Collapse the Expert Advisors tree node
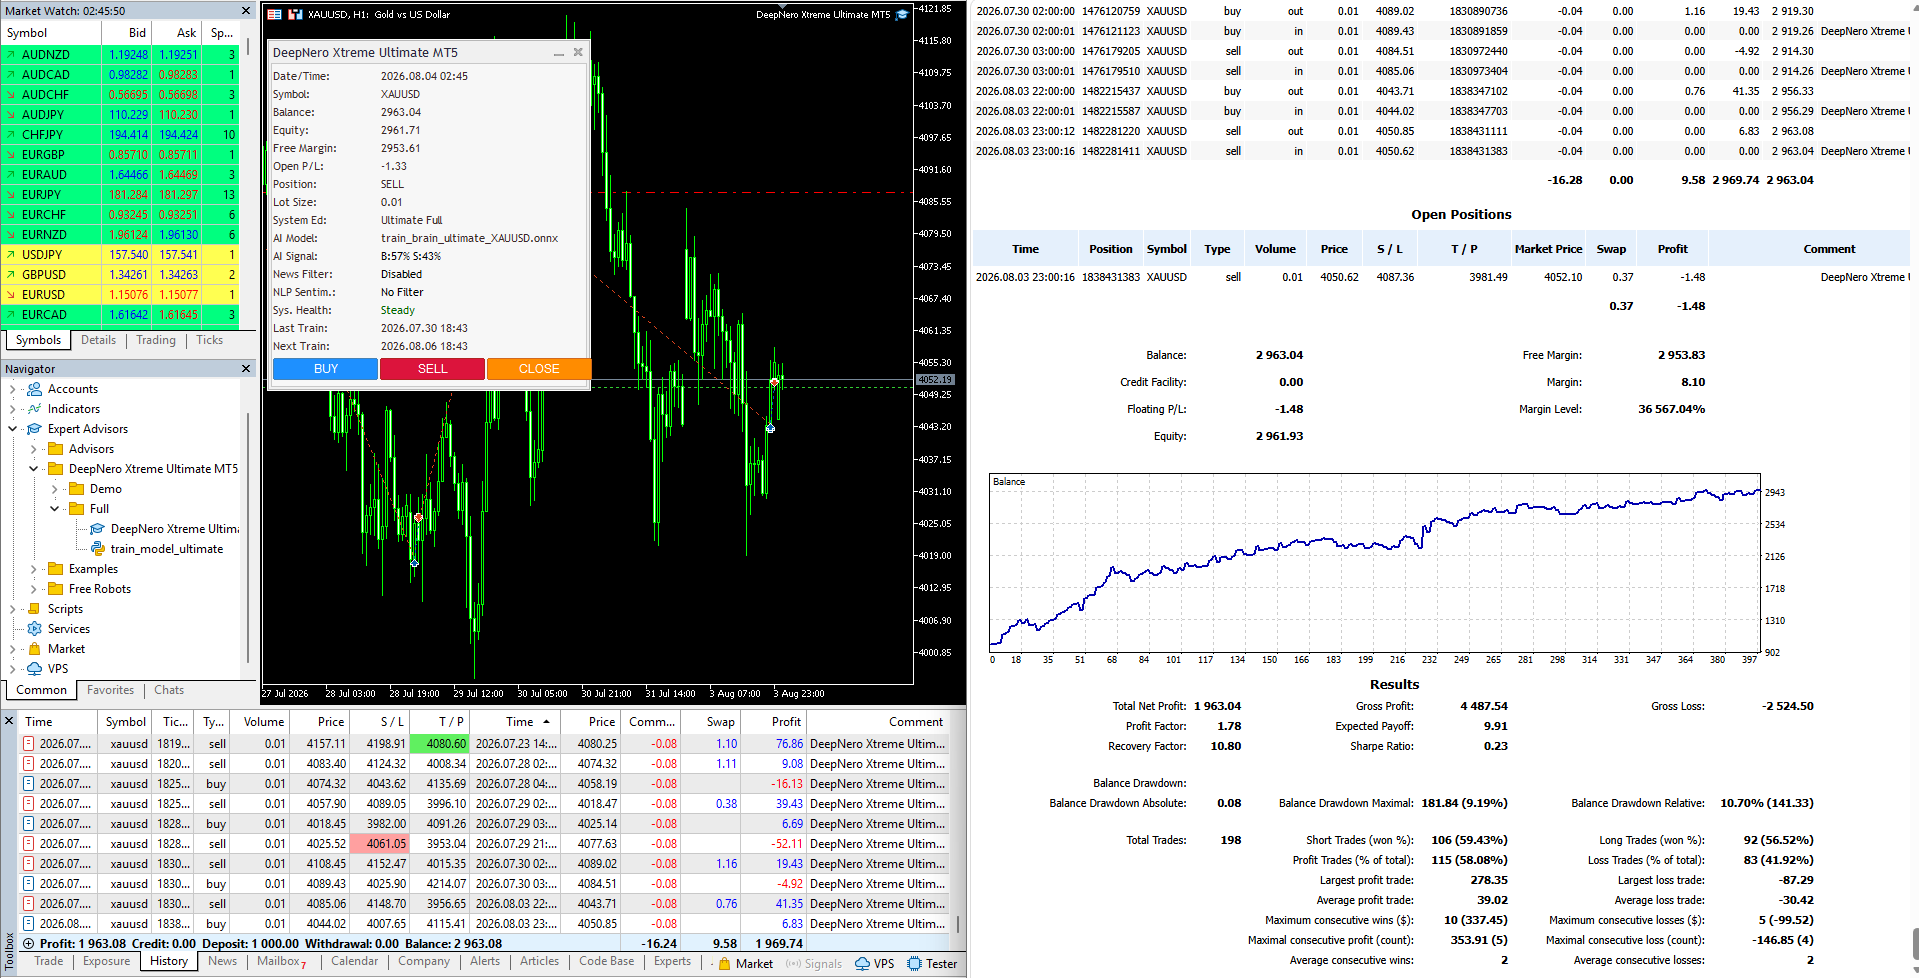 click(x=12, y=429)
